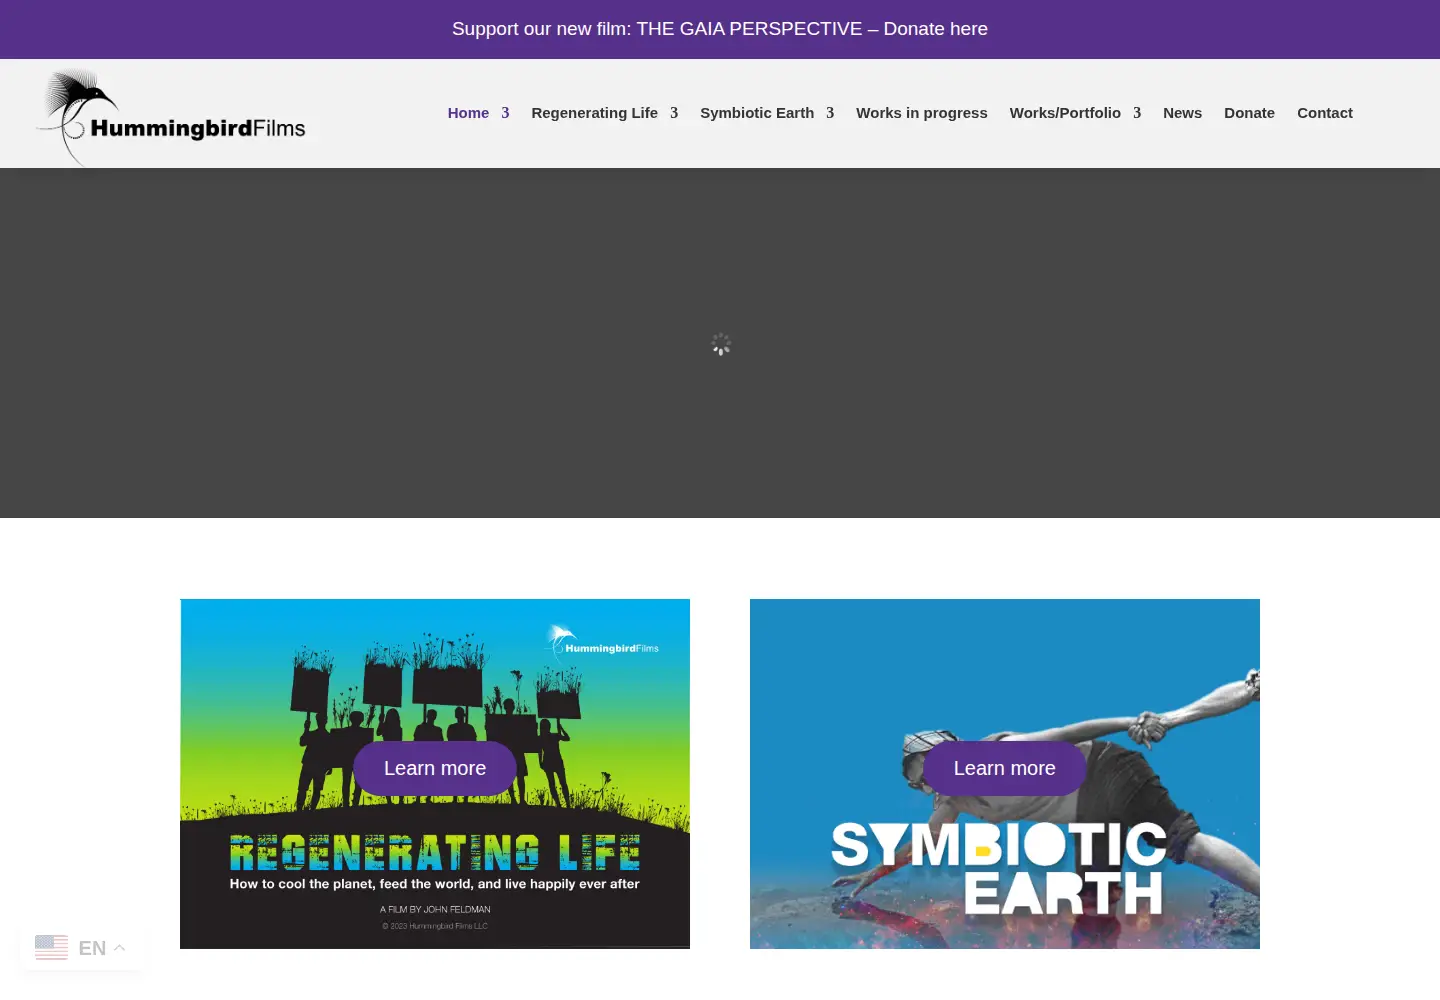
Task: Open the Donate page from navigation
Action: tap(1249, 113)
